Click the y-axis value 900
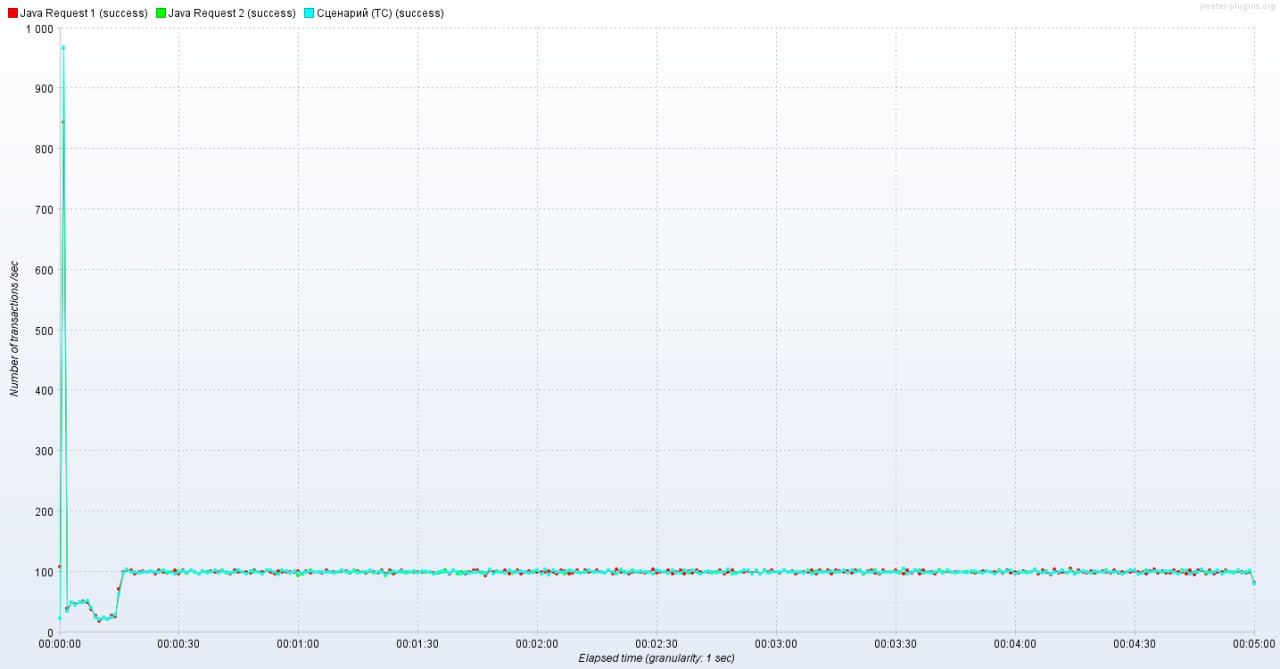Viewport: 1280px width, 669px height. click(44, 89)
